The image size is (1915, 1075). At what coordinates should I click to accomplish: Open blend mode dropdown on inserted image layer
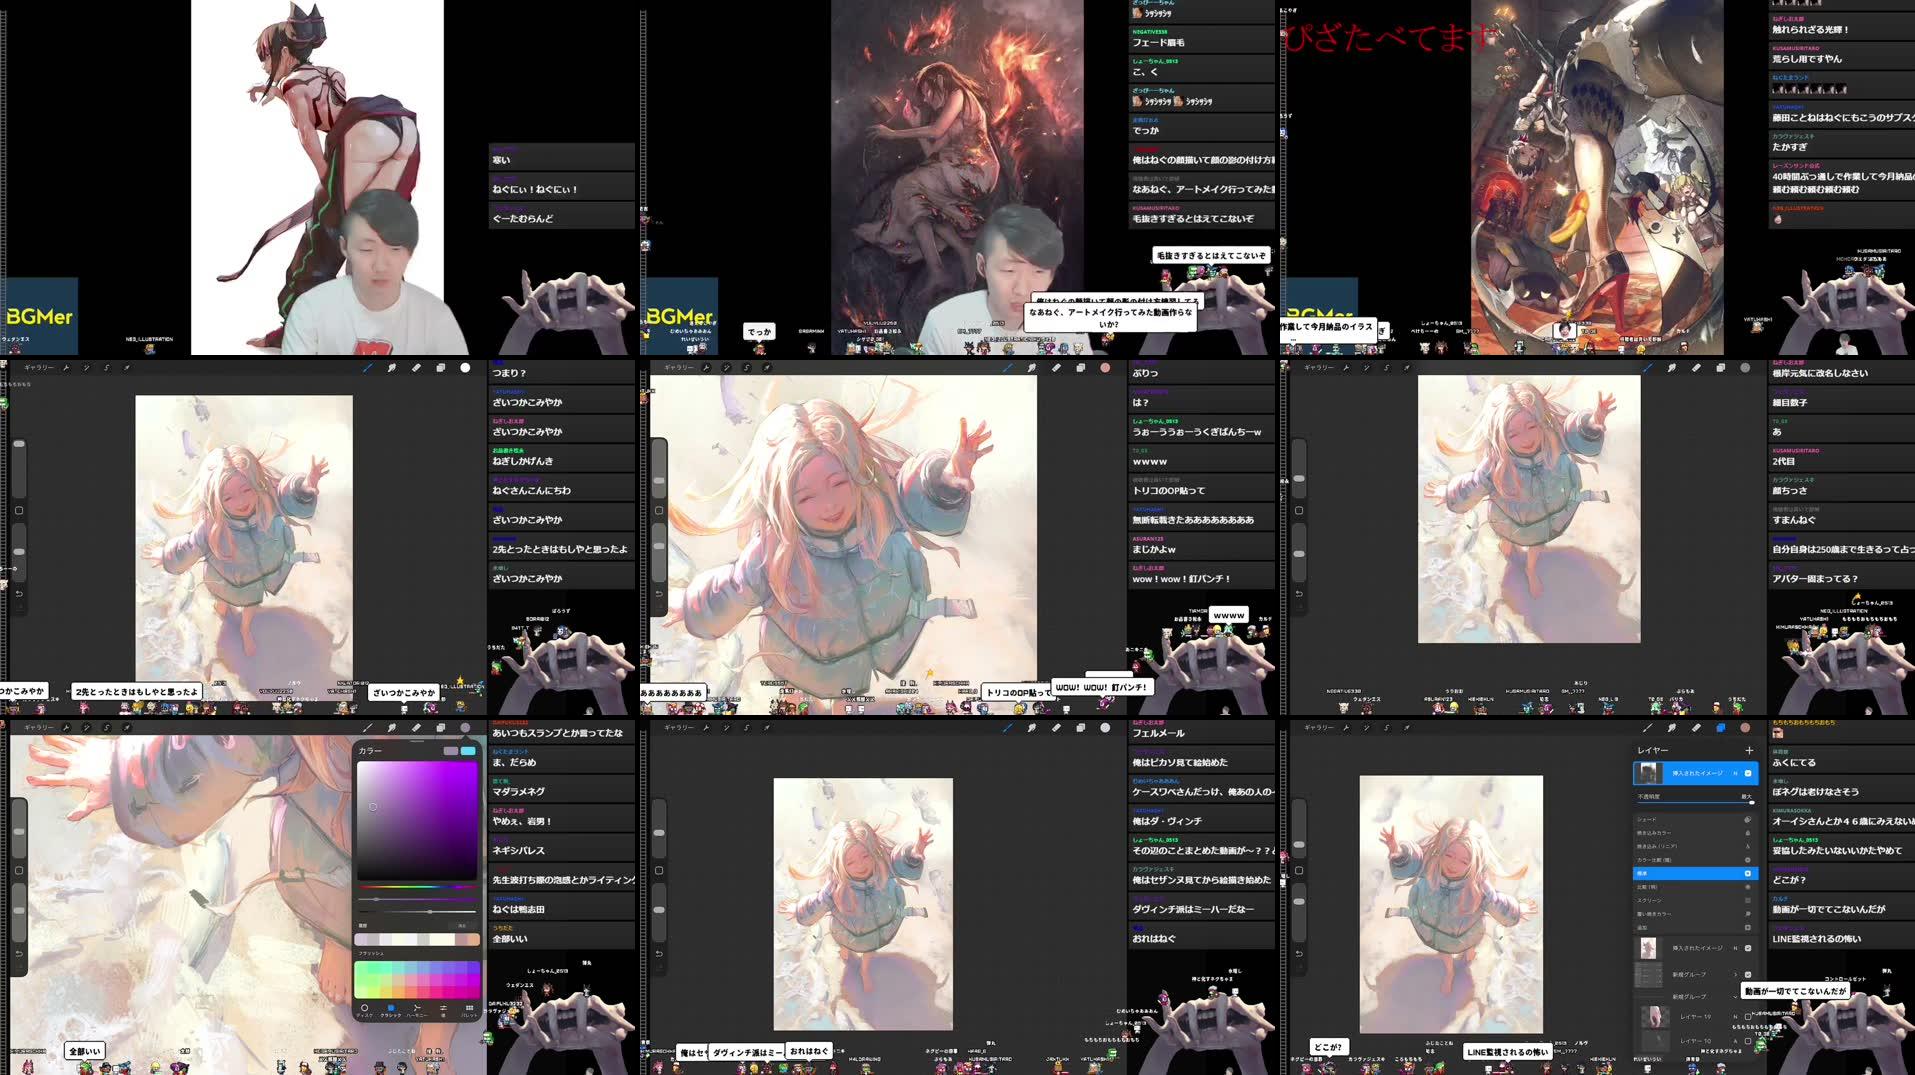pos(1735,772)
